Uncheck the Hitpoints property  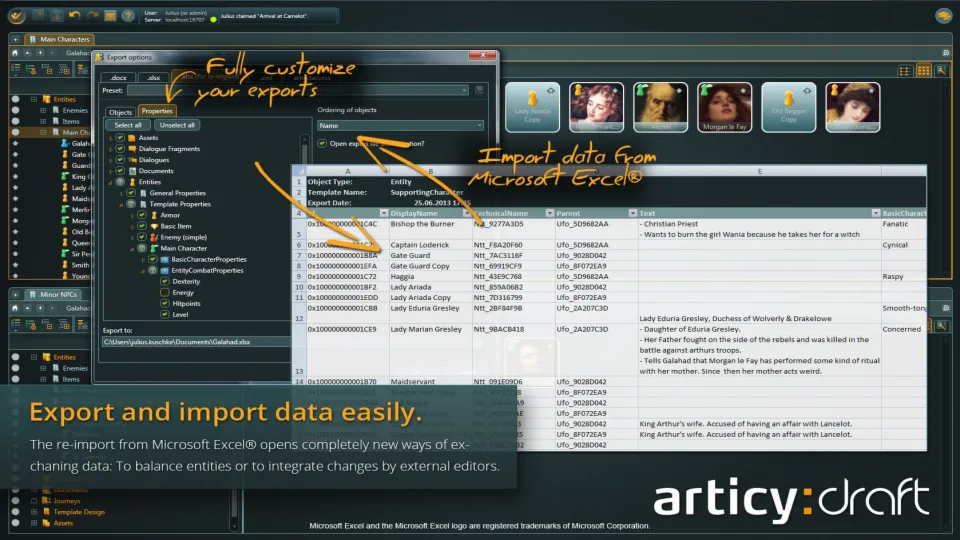(x=165, y=303)
